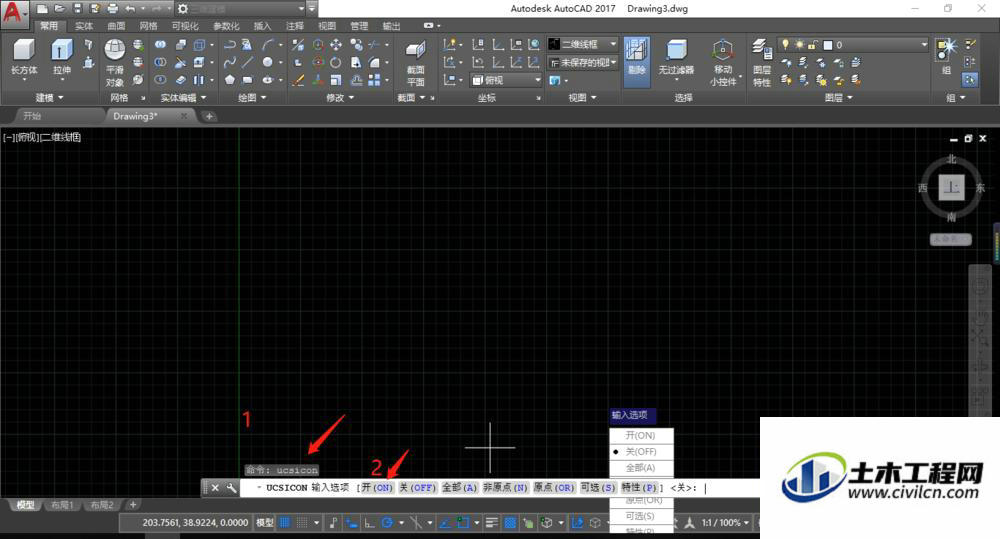Click the solid union icon in 实体编辑
This screenshot has height=539, width=1000.
point(160,45)
